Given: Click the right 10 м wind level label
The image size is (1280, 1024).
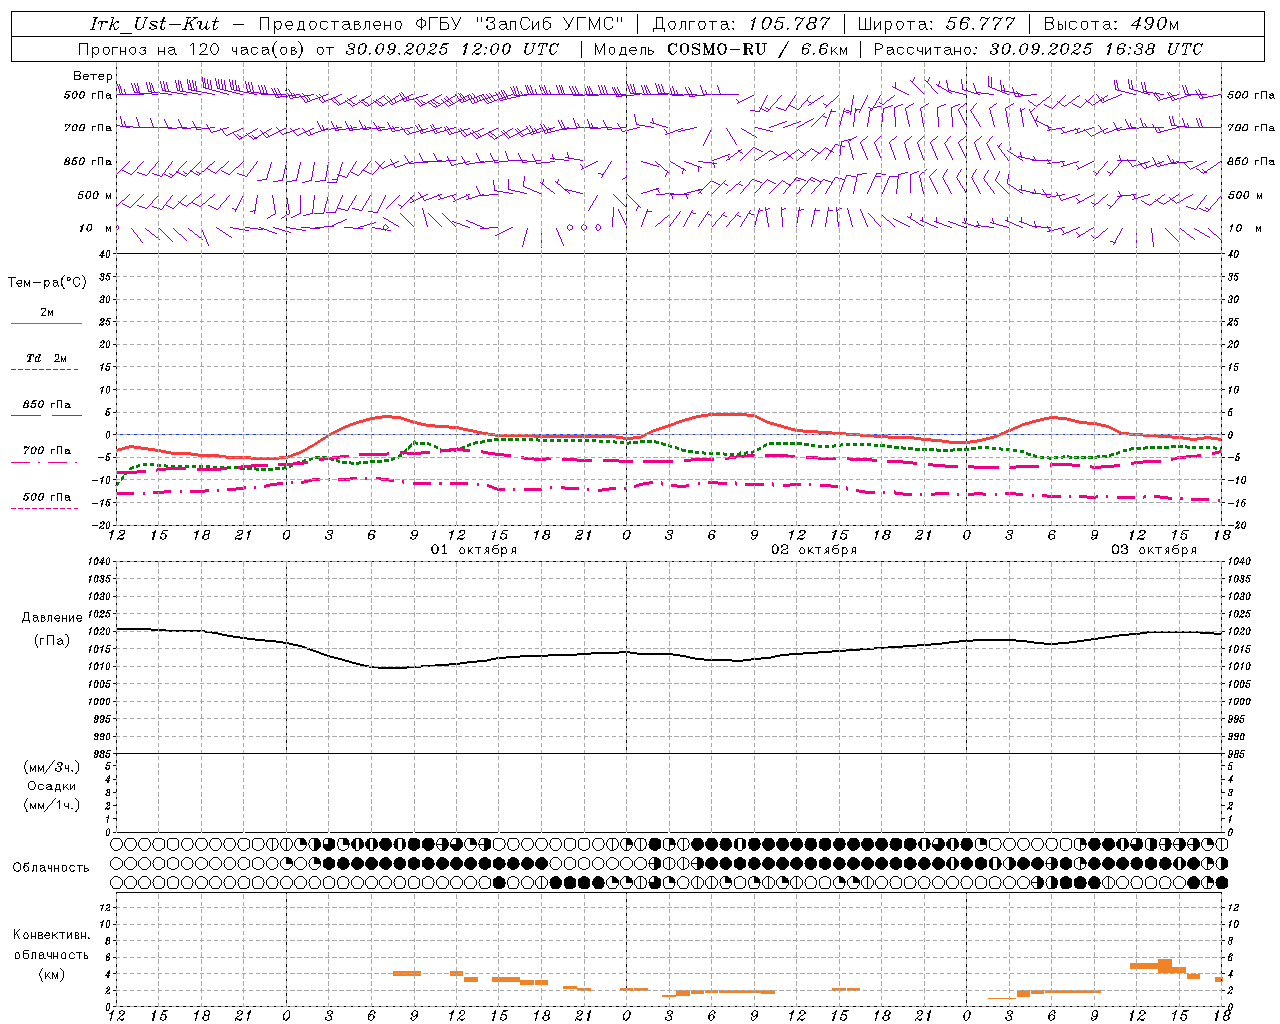Looking at the screenshot, I should 1245,228.
